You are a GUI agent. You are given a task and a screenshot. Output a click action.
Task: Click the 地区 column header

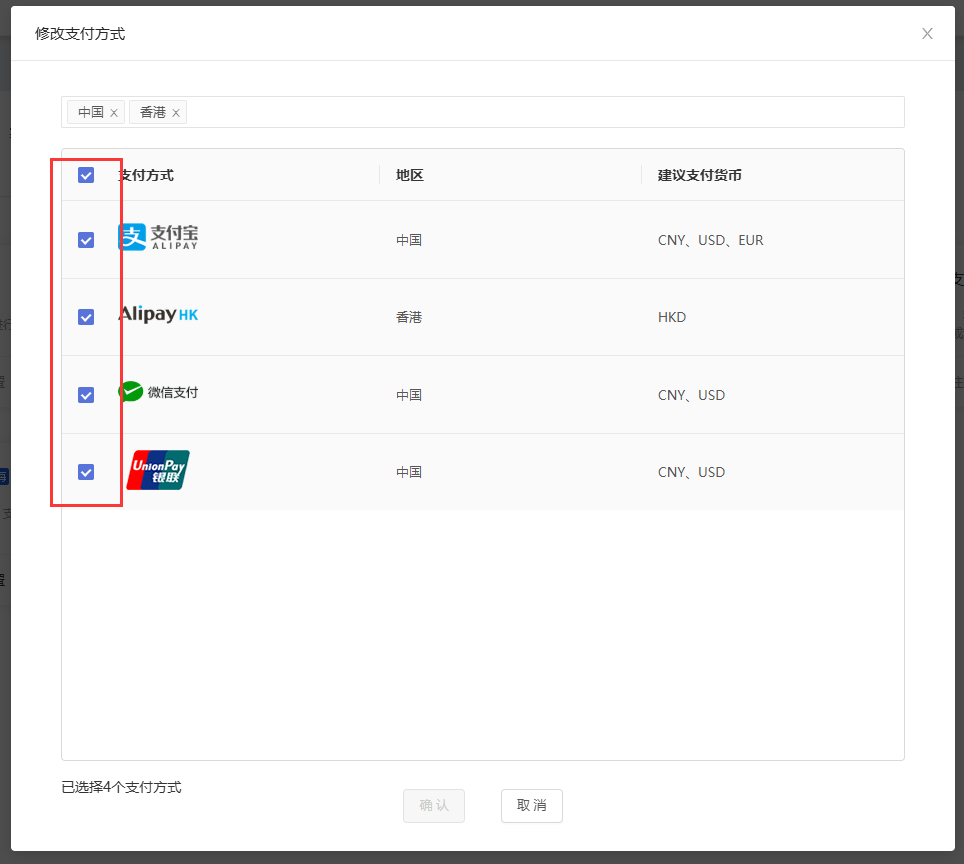click(410, 175)
